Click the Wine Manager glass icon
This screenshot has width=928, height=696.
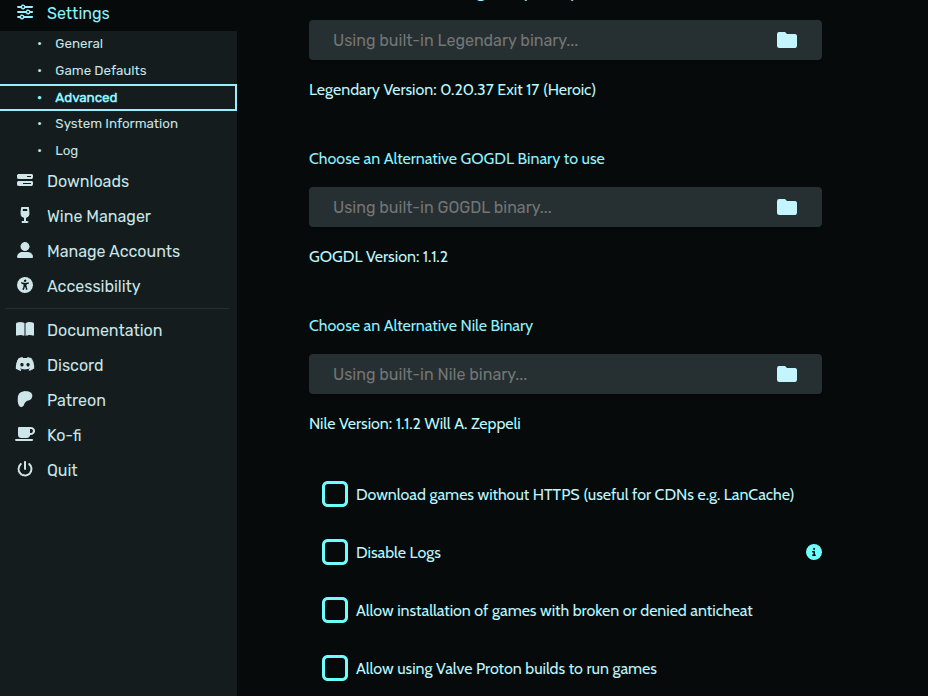[25, 216]
